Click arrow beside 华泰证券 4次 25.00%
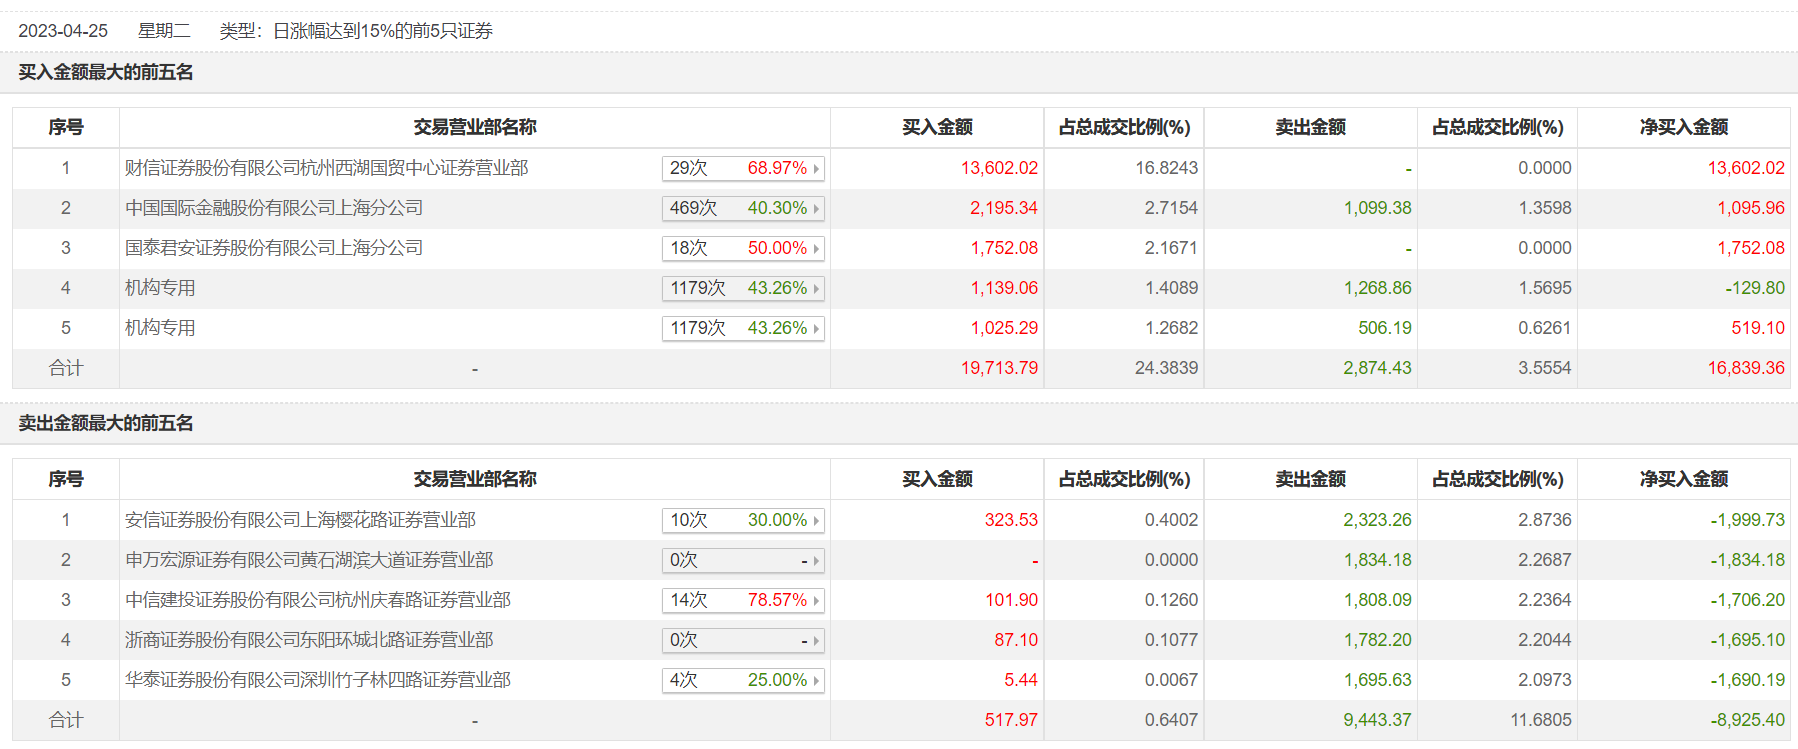 (816, 681)
